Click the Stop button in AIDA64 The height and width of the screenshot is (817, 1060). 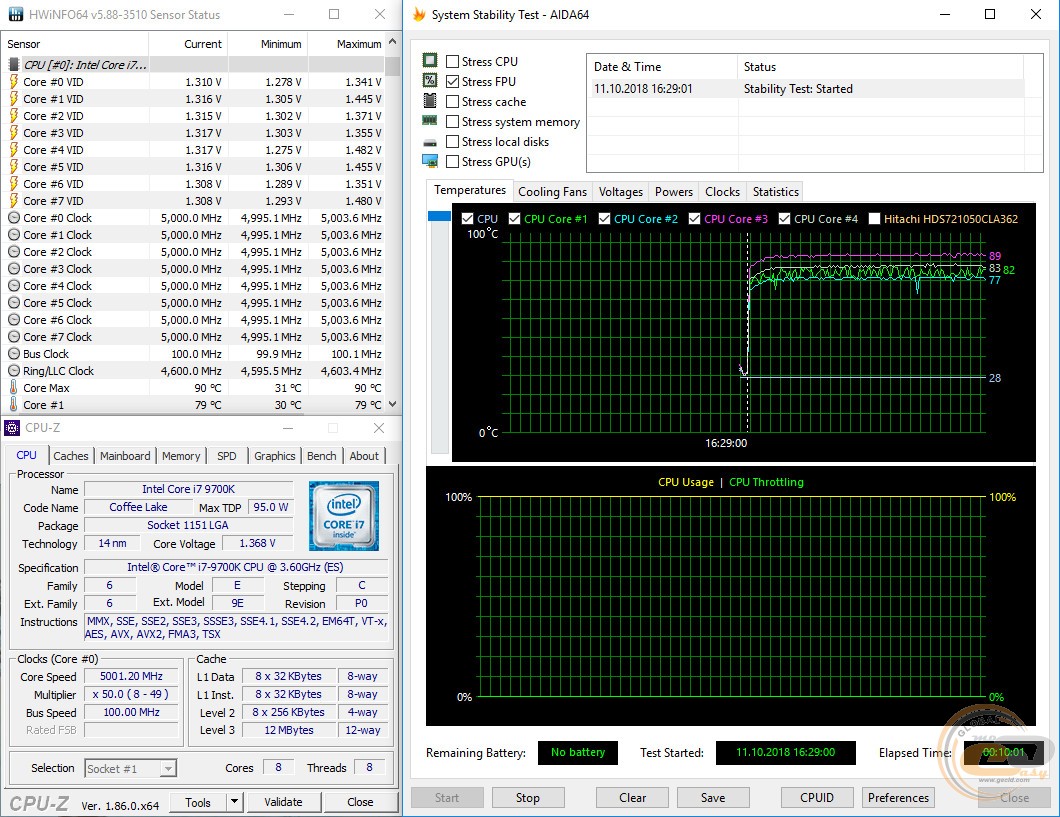528,797
